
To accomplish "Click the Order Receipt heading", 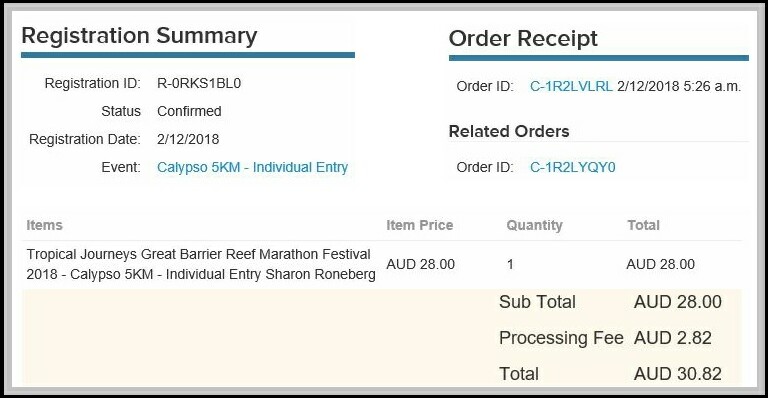I will pos(523,38).
